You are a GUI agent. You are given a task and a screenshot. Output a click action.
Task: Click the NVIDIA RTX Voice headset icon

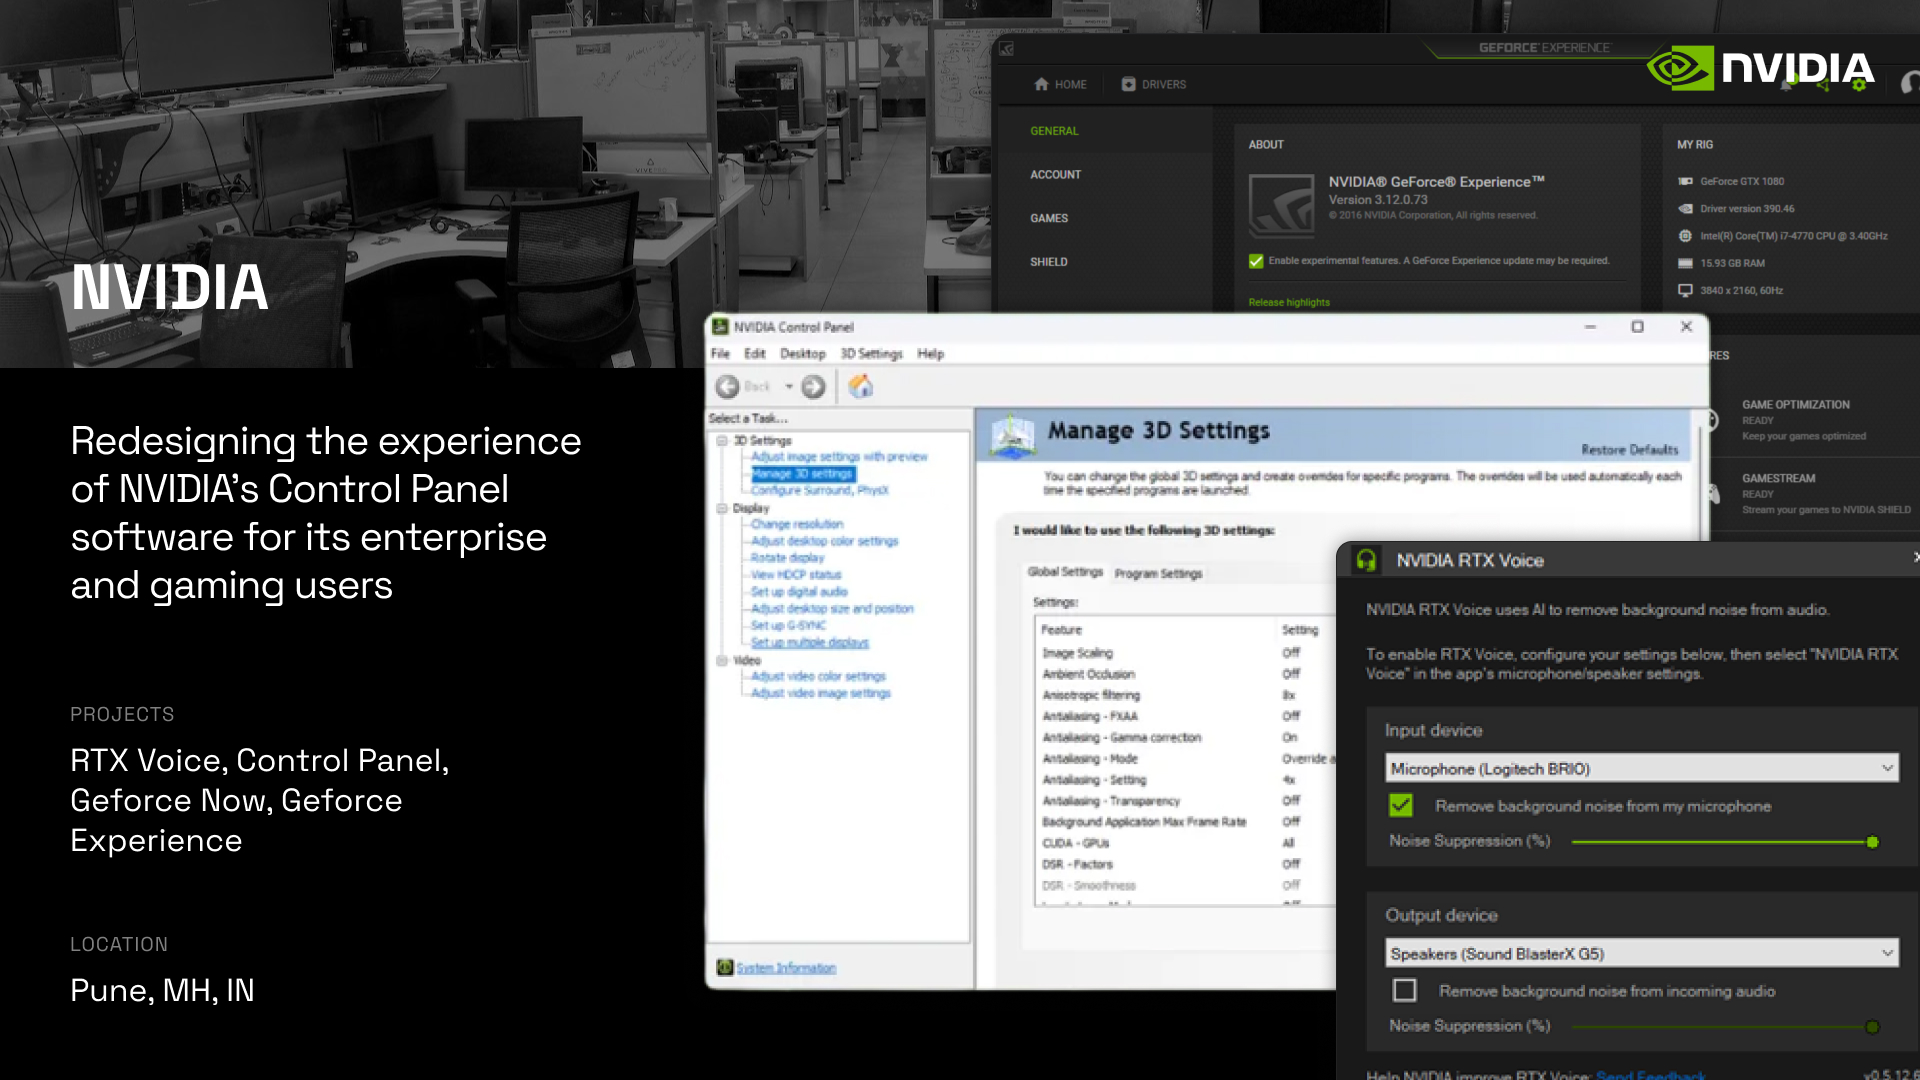1366,560
